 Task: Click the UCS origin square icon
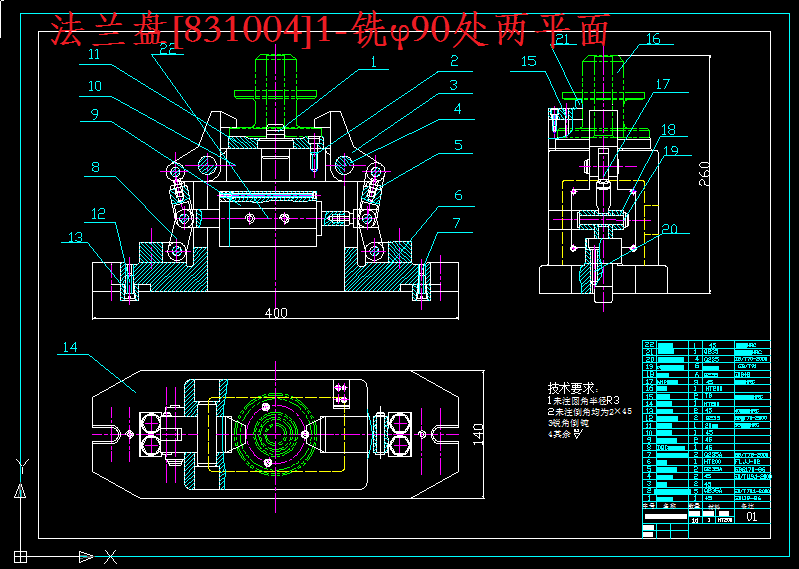tap(20, 555)
